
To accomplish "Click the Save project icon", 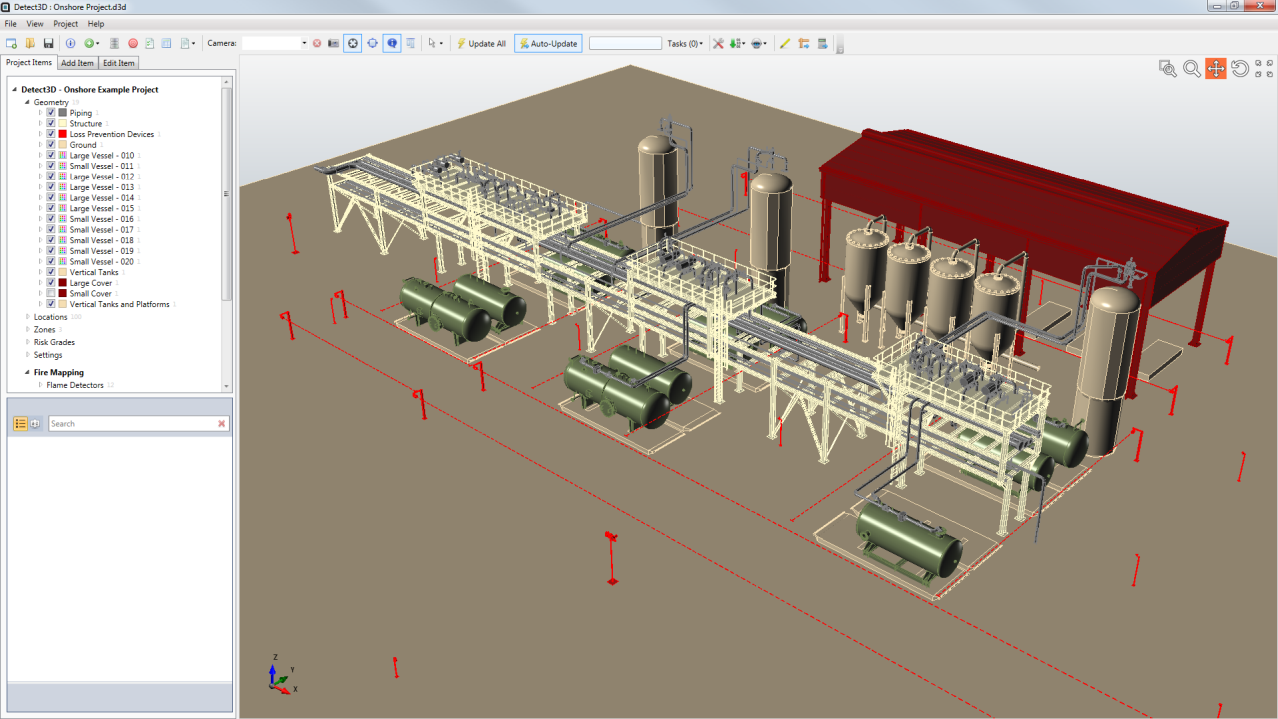I will tap(47, 43).
